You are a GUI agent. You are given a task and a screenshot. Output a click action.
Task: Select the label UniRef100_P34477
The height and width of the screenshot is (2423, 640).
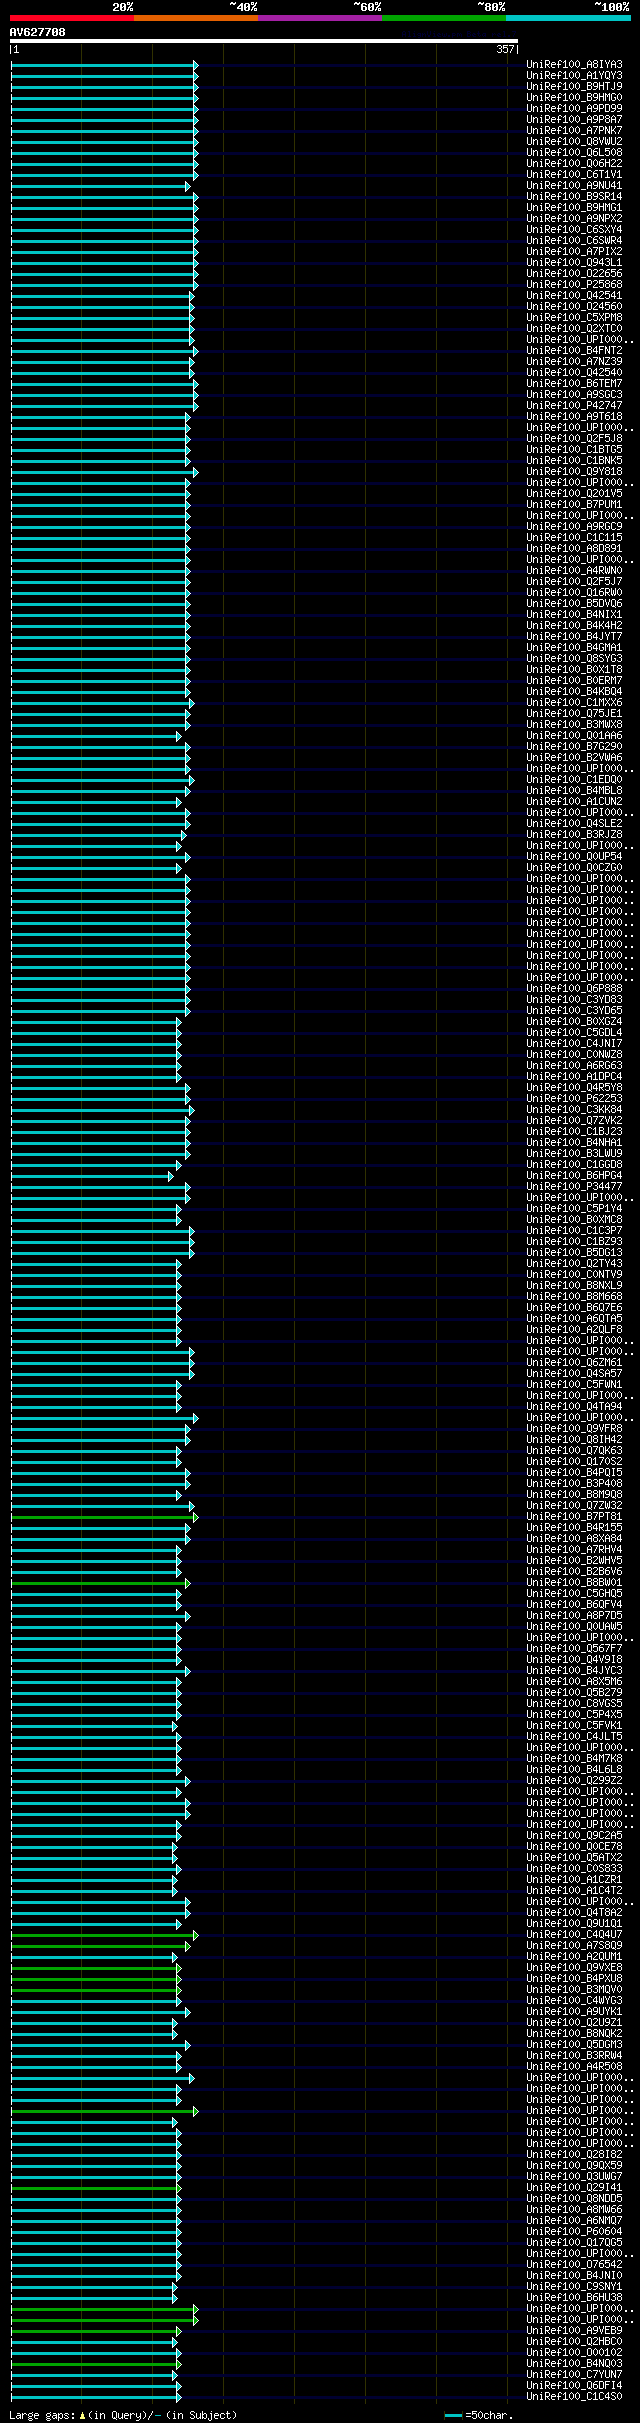click(574, 1187)
